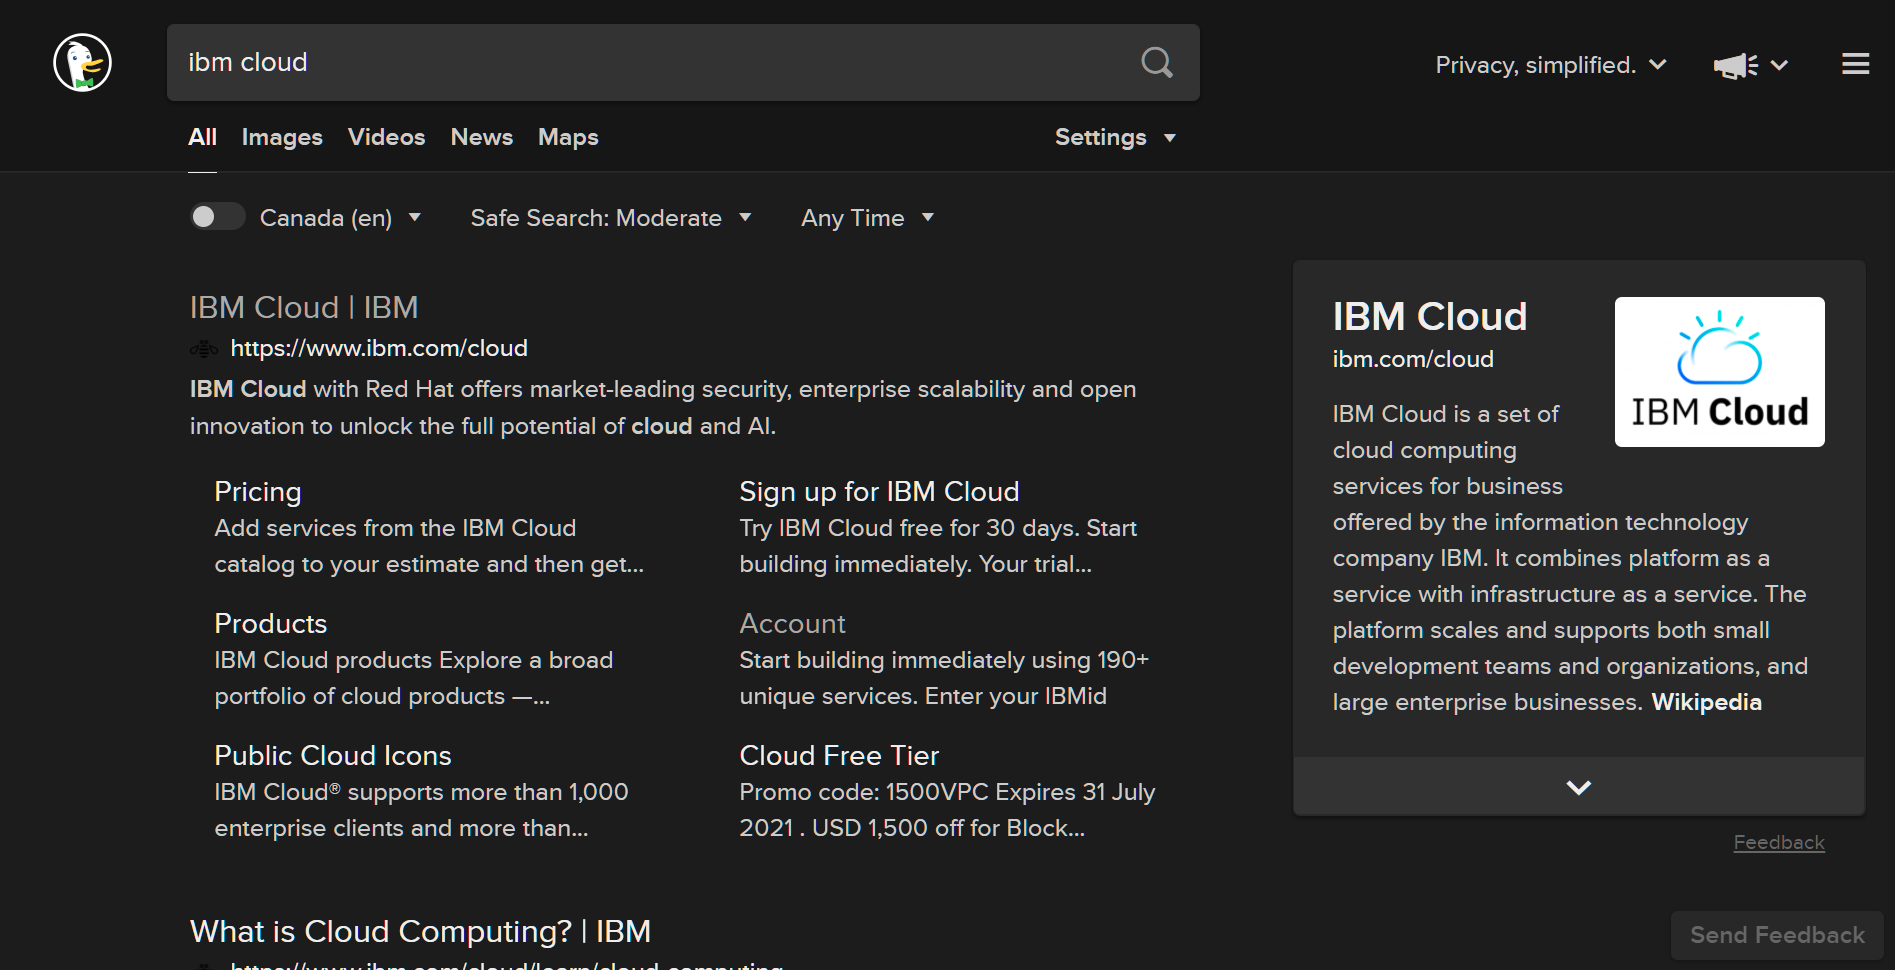Click Try IBM Cloud free for 30 days text

pyautogui.click(x=938, y=546)
